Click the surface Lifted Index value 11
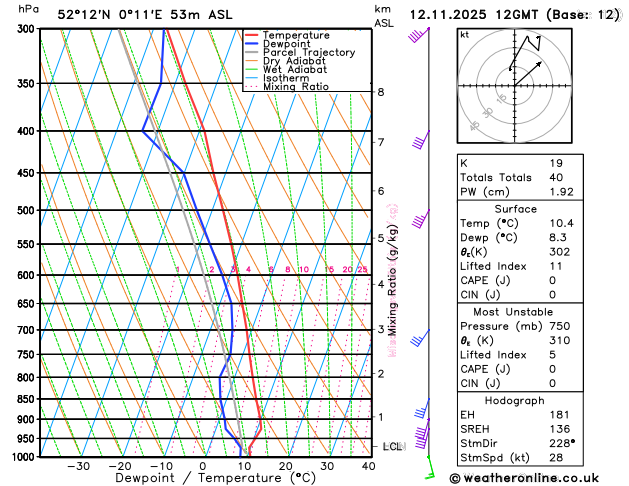This screenshot has height=486, width=629. (556, 266)
